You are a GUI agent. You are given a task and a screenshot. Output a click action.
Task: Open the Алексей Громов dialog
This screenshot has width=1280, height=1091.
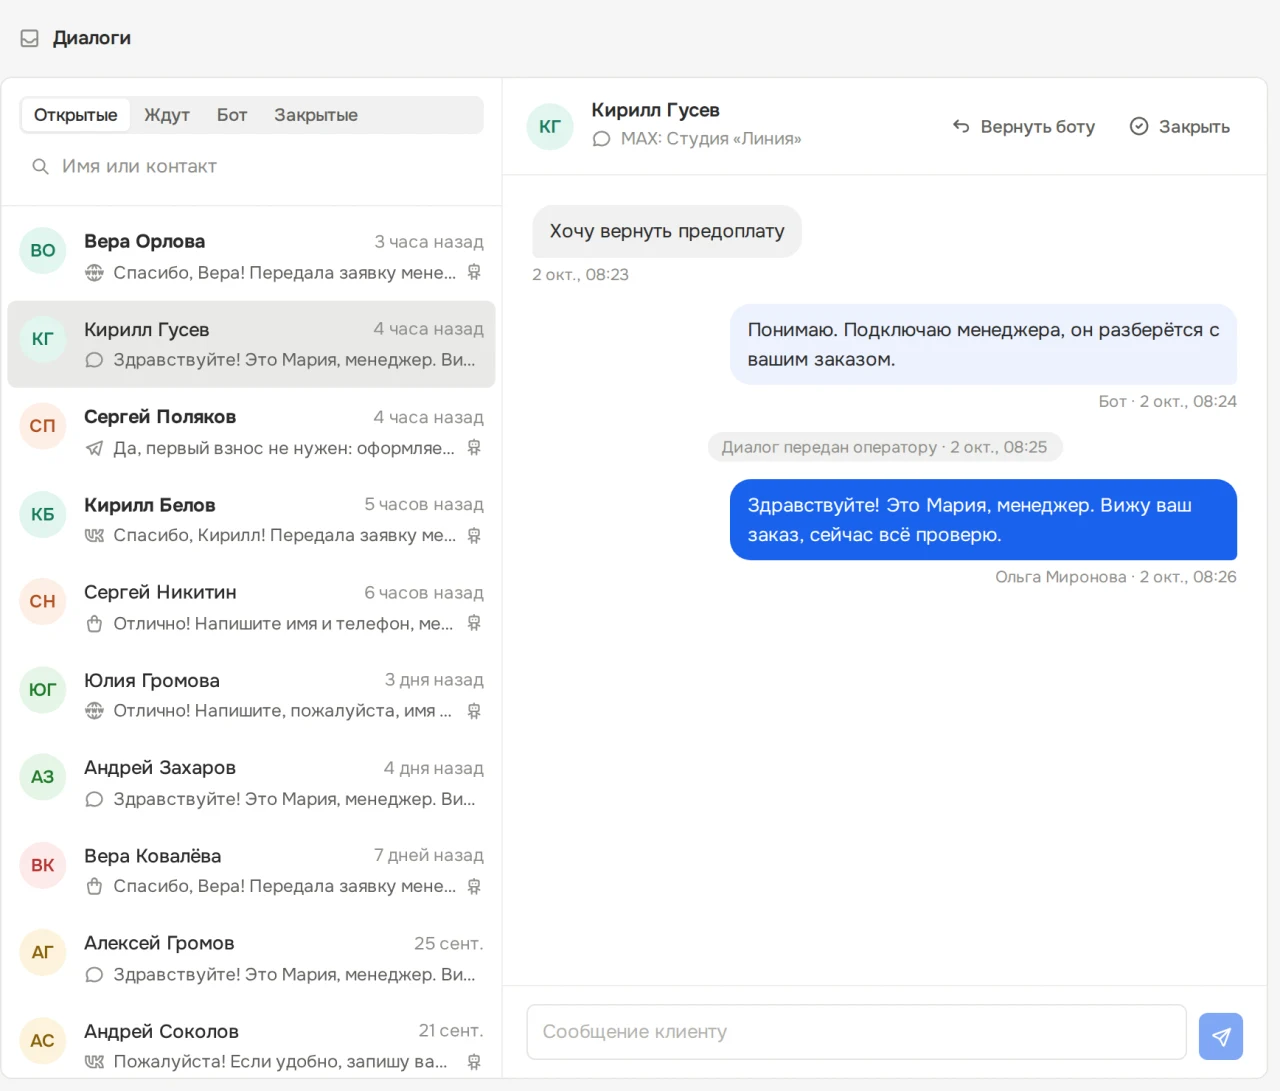click(x=251, y=958)
